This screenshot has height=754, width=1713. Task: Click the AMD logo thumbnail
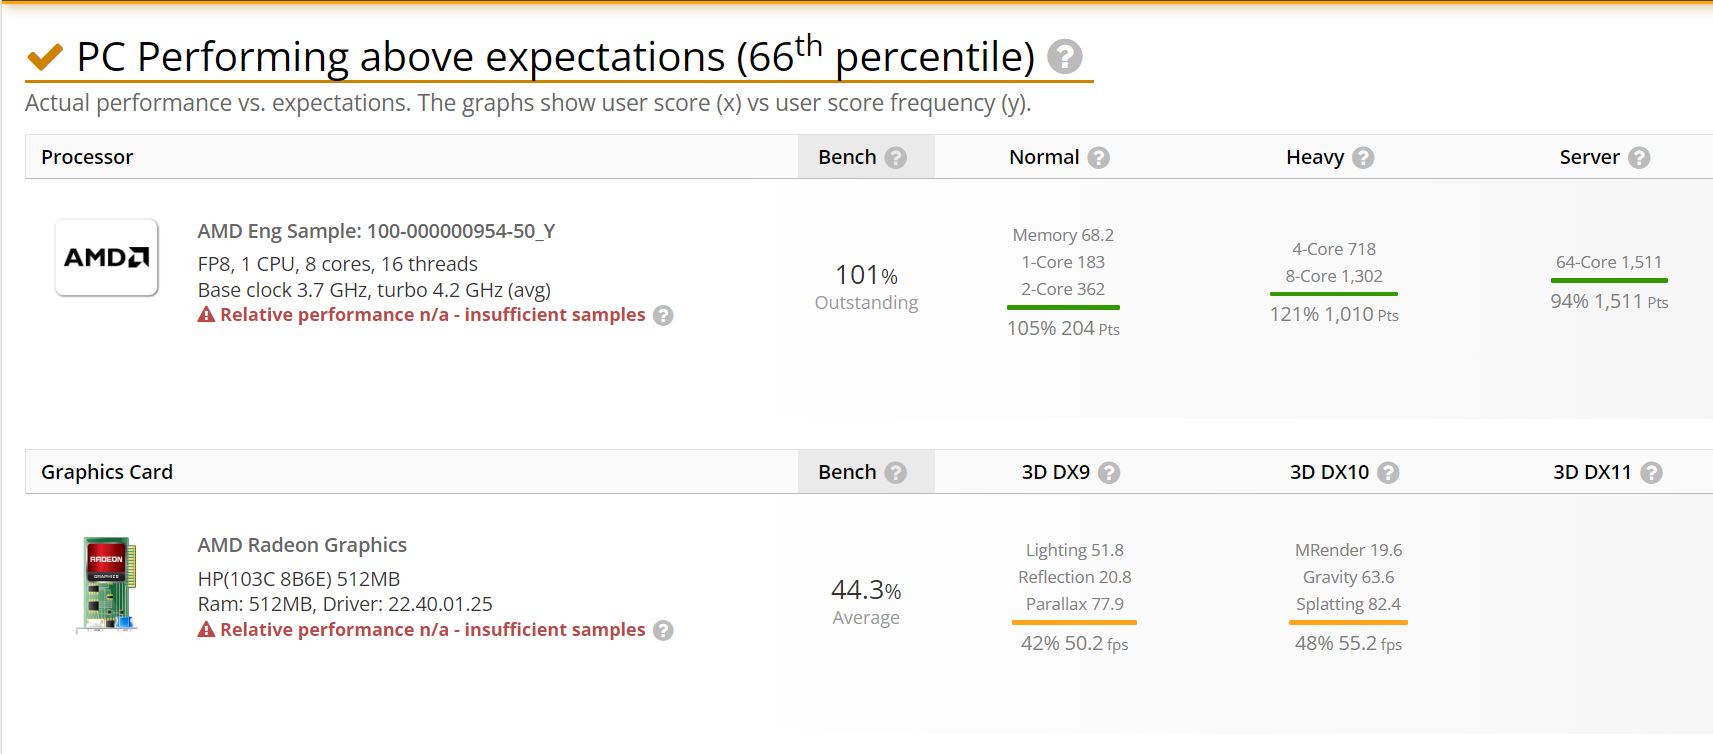(x=107, y=258)
